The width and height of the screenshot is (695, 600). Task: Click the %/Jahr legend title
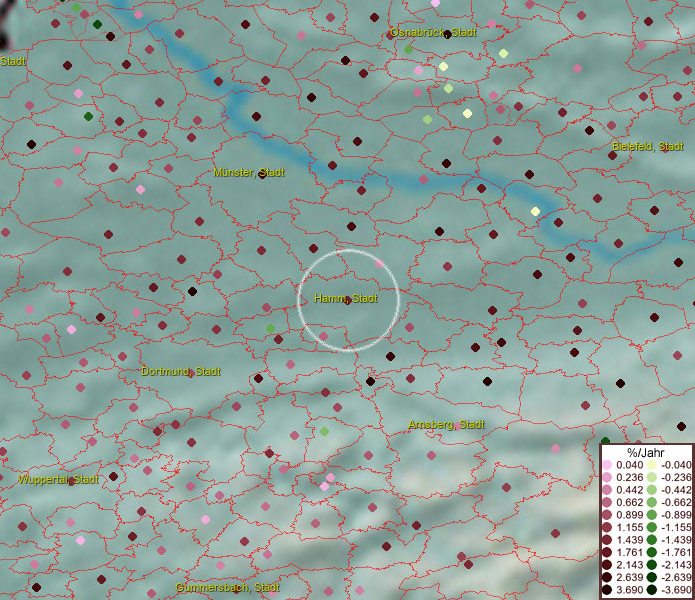[645, 453]
